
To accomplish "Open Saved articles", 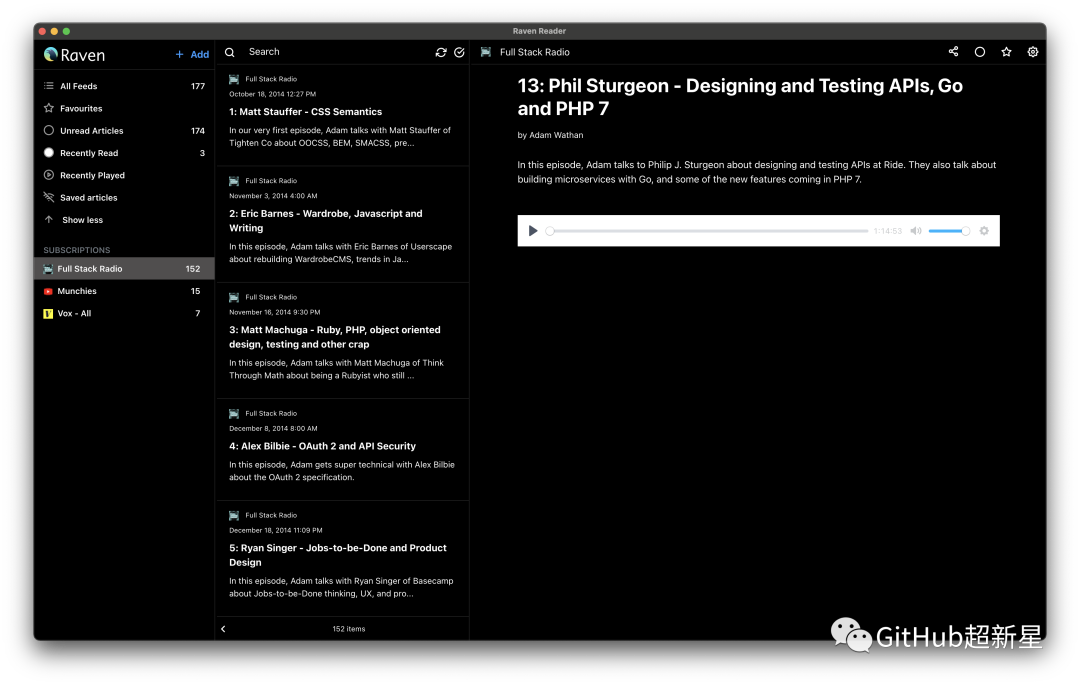I will tap(124, 198).
